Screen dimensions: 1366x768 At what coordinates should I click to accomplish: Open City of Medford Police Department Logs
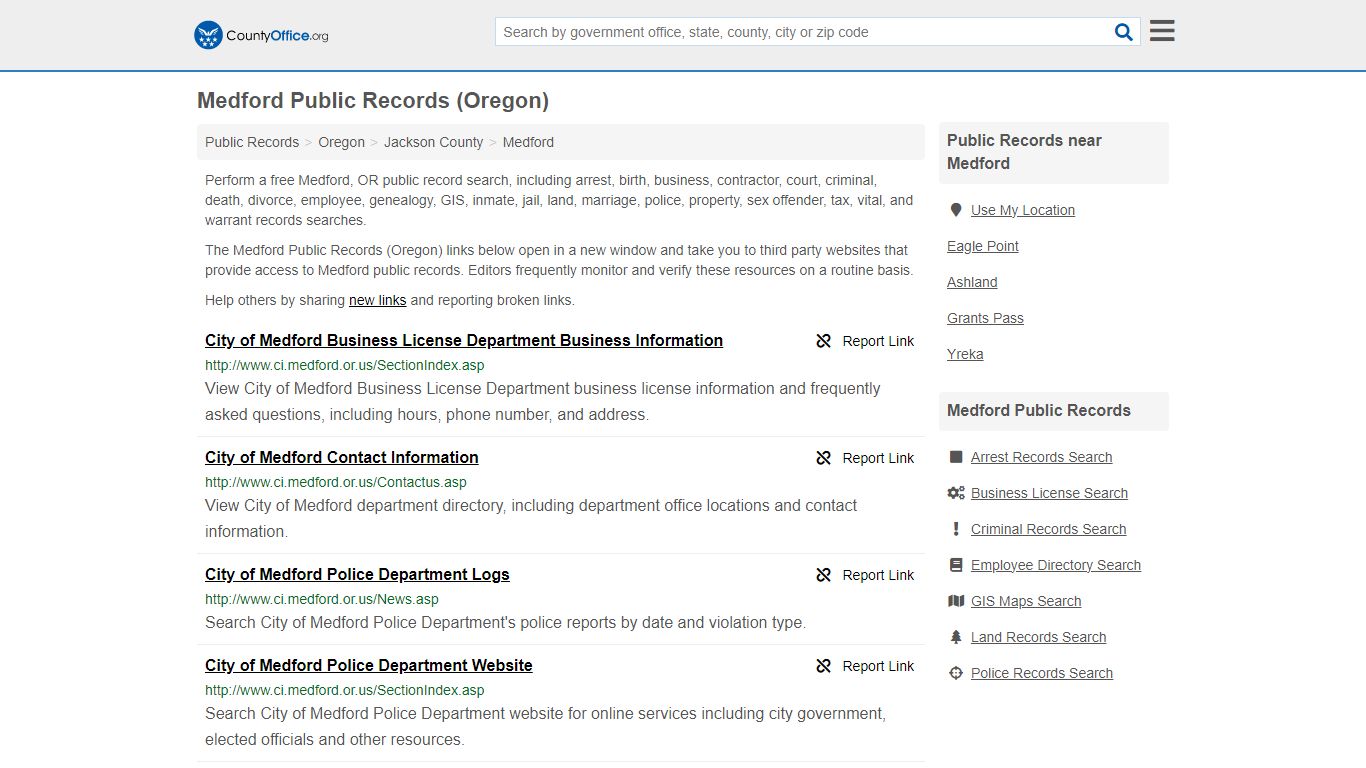[x=357, y=574]
